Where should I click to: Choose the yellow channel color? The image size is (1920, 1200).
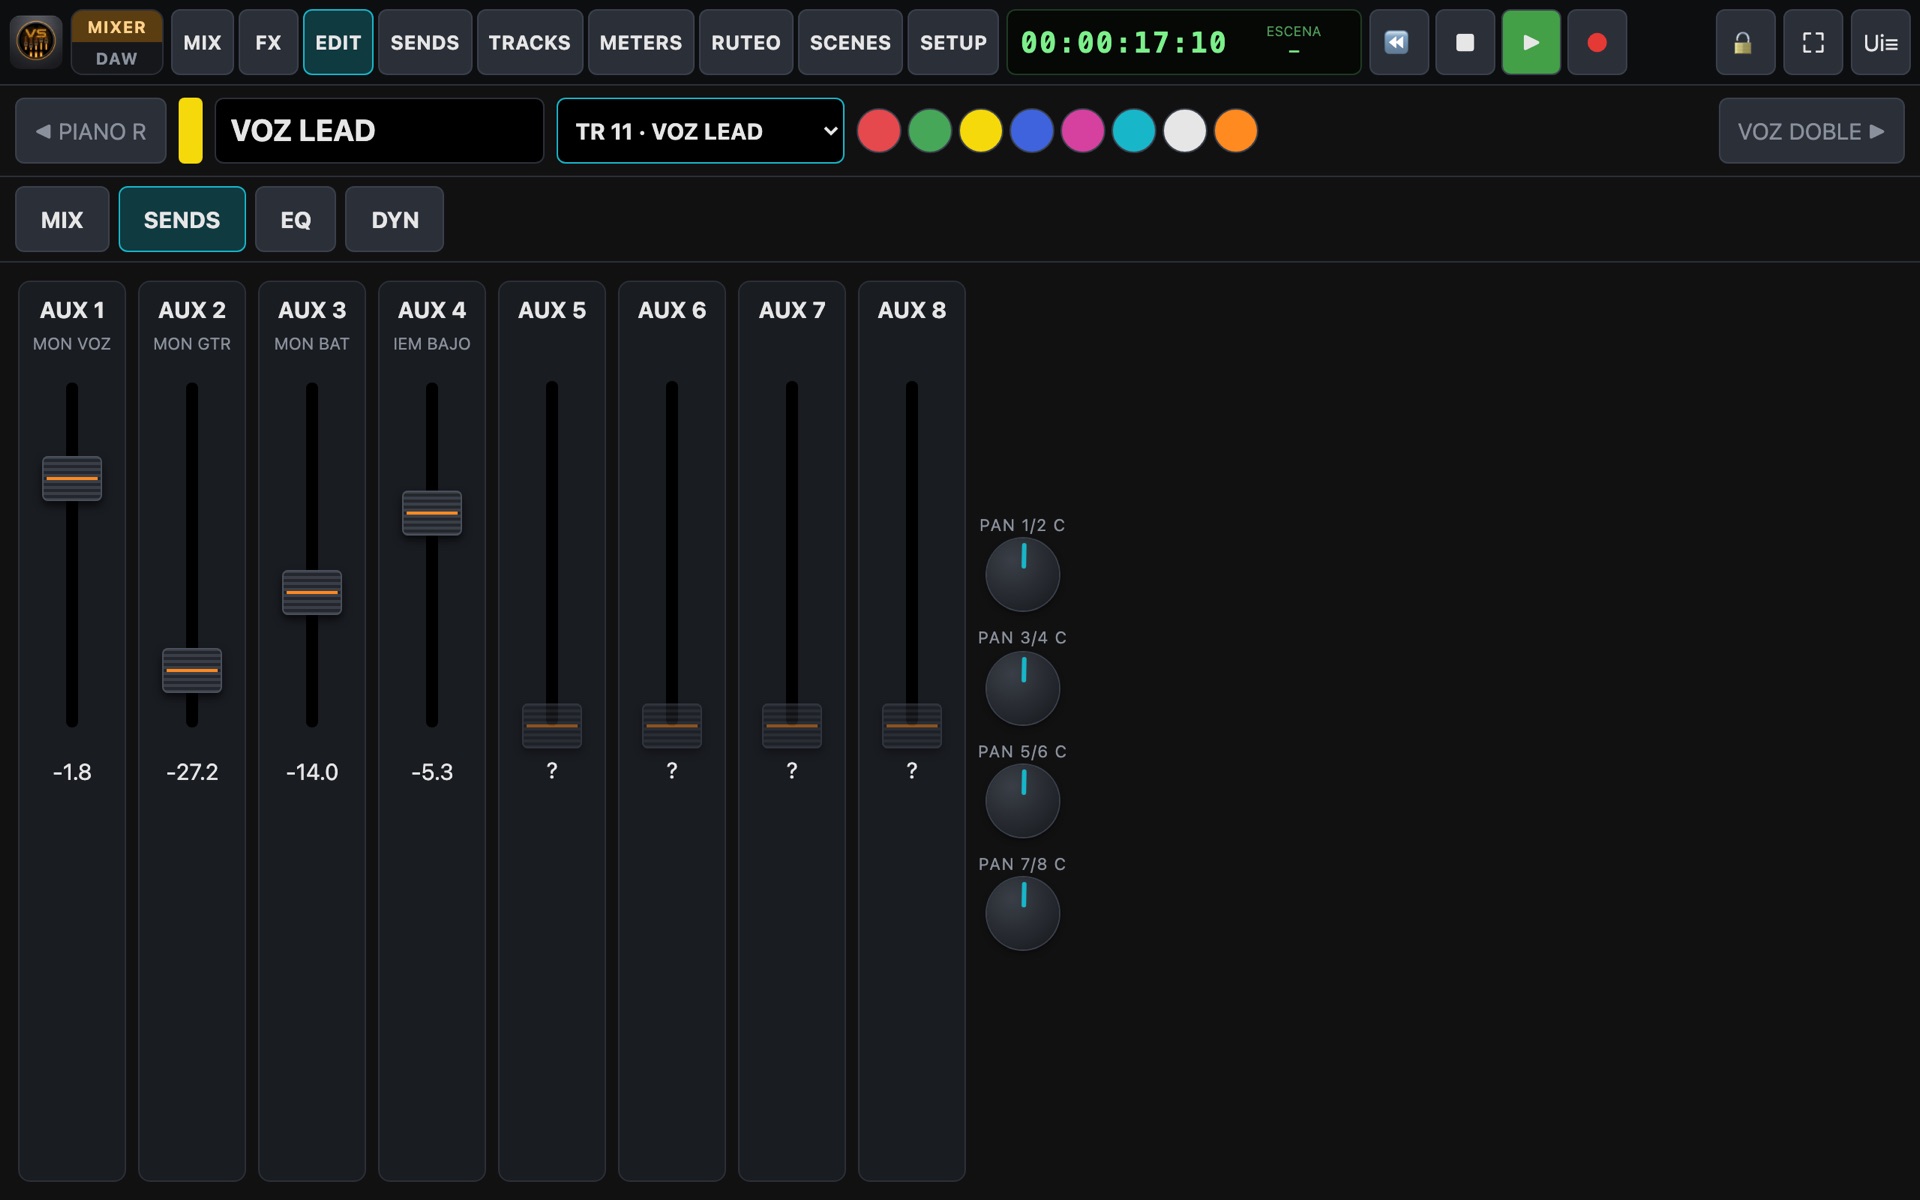pos(981,131)
